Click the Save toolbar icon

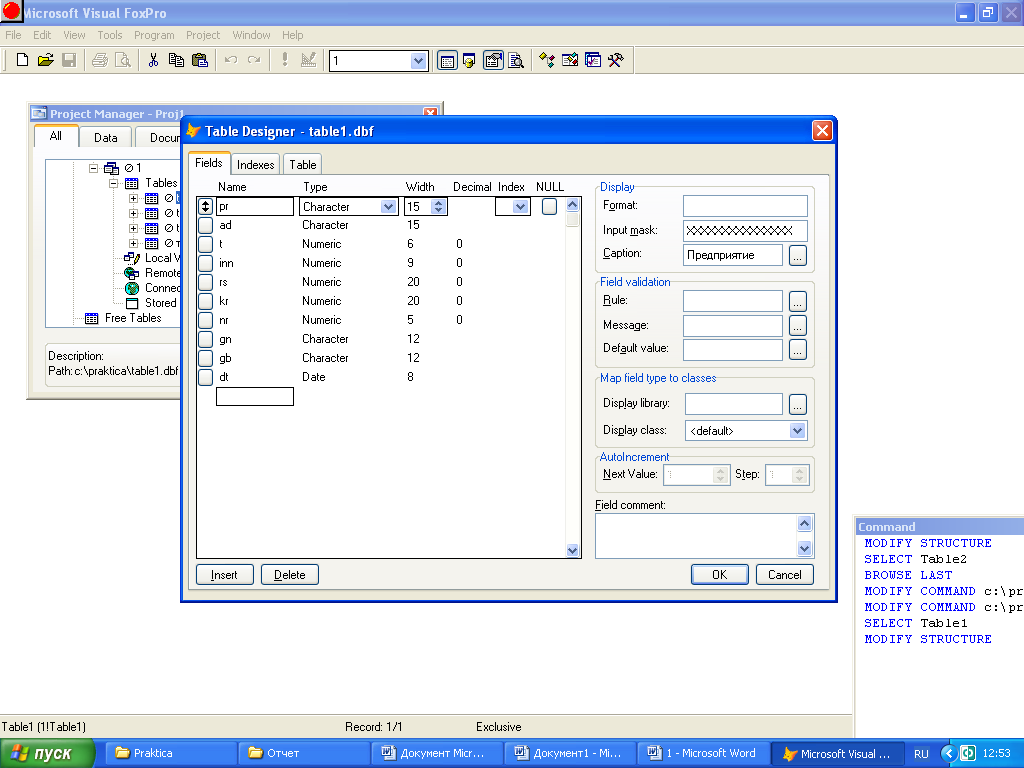click(x=69, y=61)
